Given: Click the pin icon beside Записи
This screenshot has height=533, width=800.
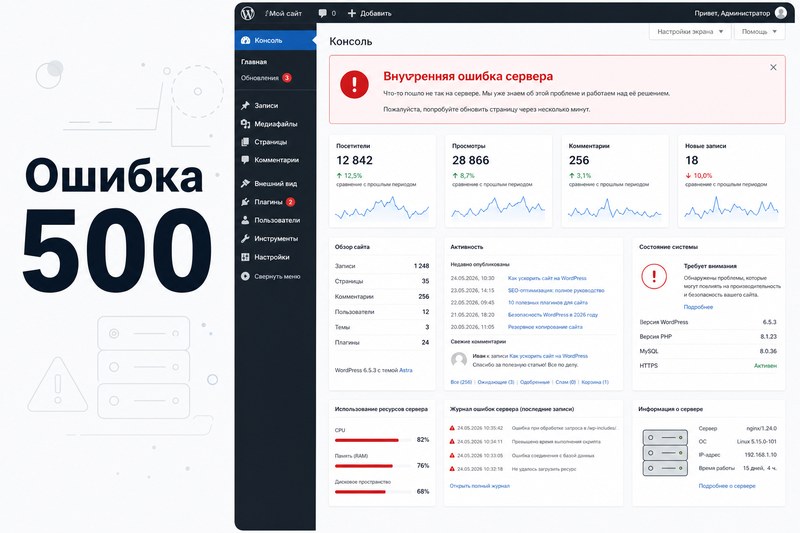Looking at the screenshot, I should tap(245, 106).
